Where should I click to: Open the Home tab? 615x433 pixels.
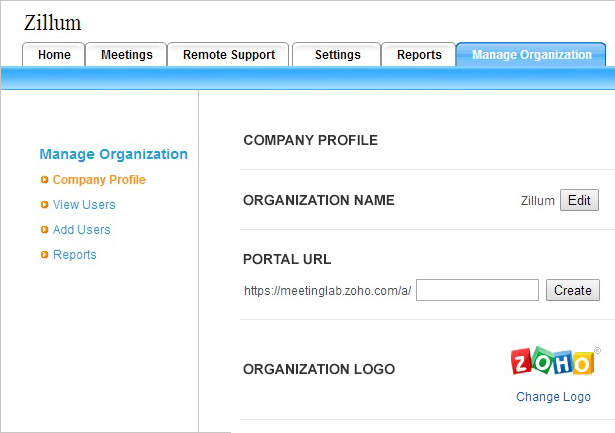[x=54, y=55]
